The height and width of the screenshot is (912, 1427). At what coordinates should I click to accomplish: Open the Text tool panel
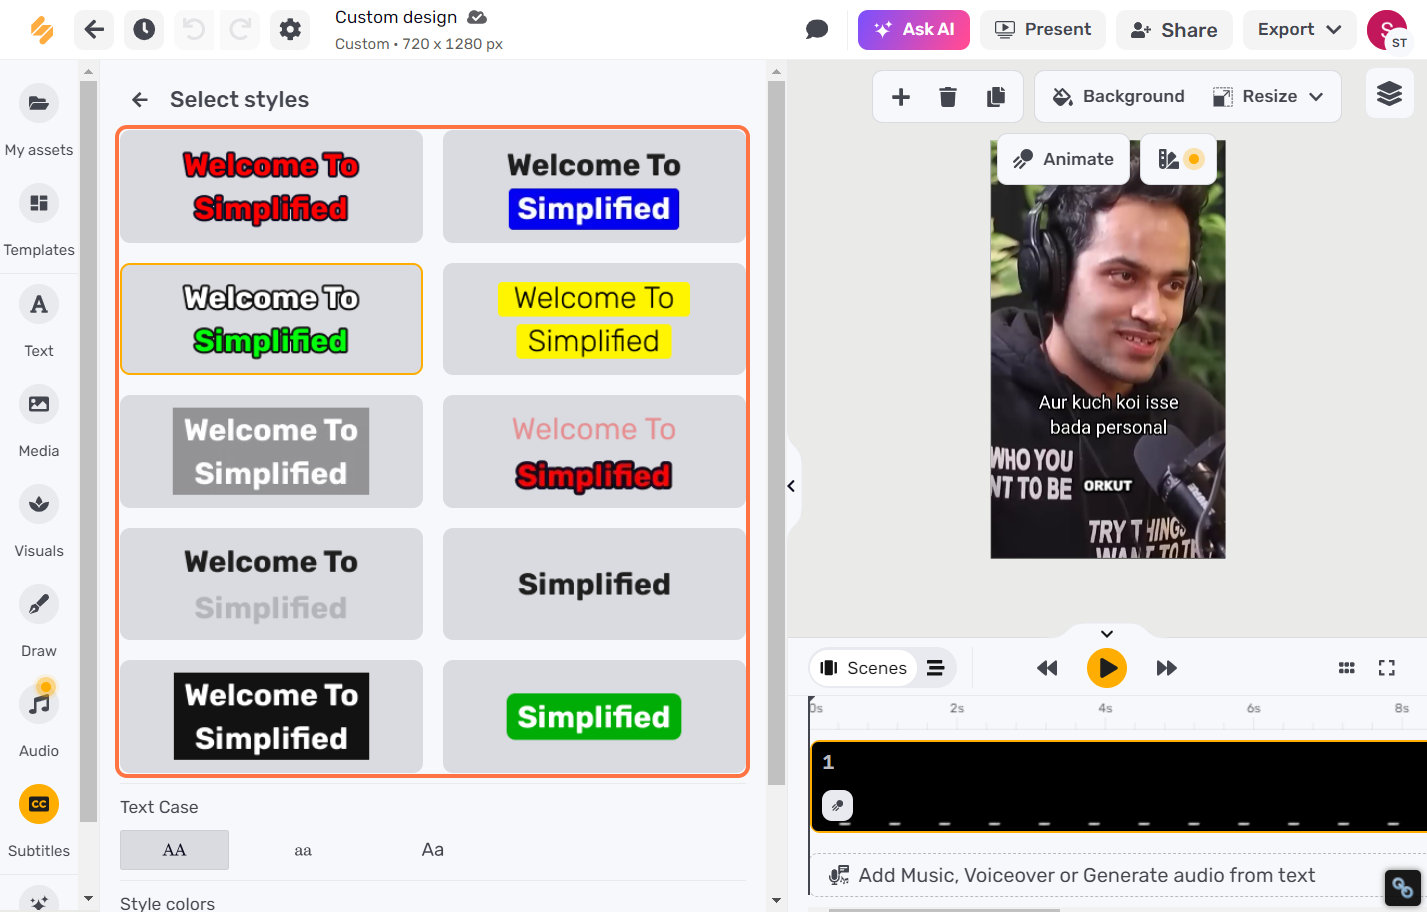tap(39, 322)
